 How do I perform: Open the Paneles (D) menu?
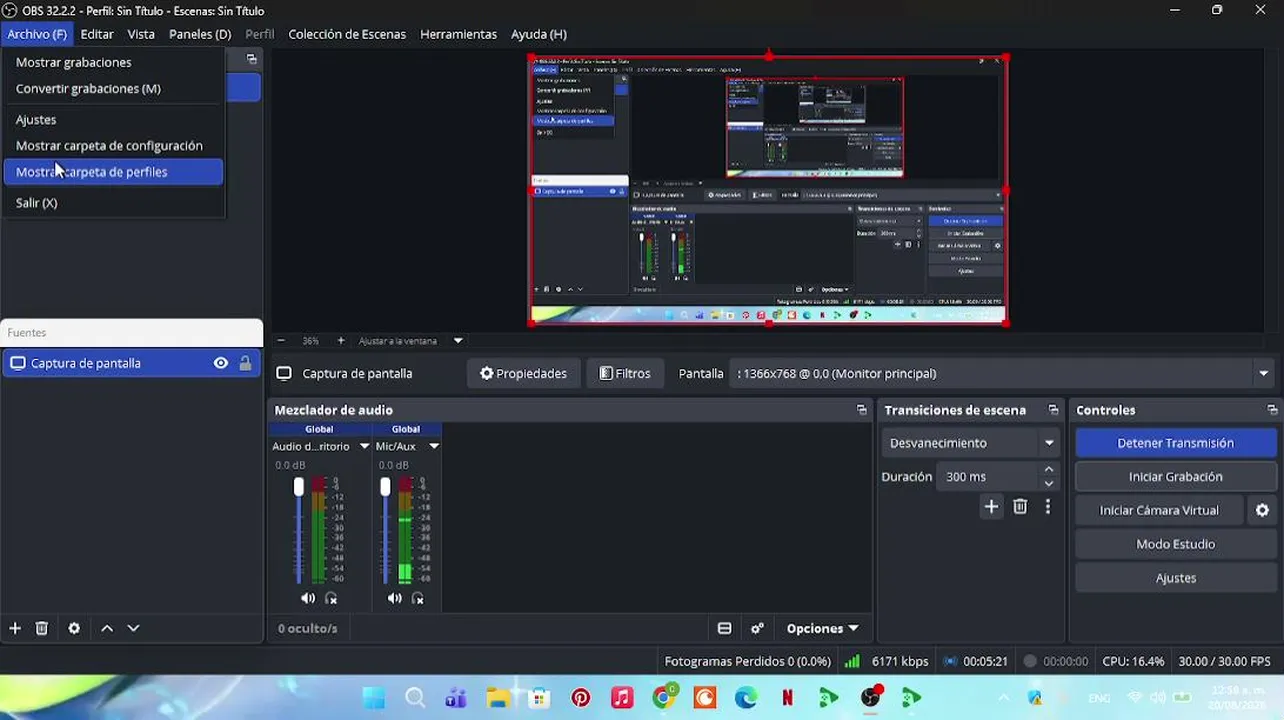tap(200, 34)
